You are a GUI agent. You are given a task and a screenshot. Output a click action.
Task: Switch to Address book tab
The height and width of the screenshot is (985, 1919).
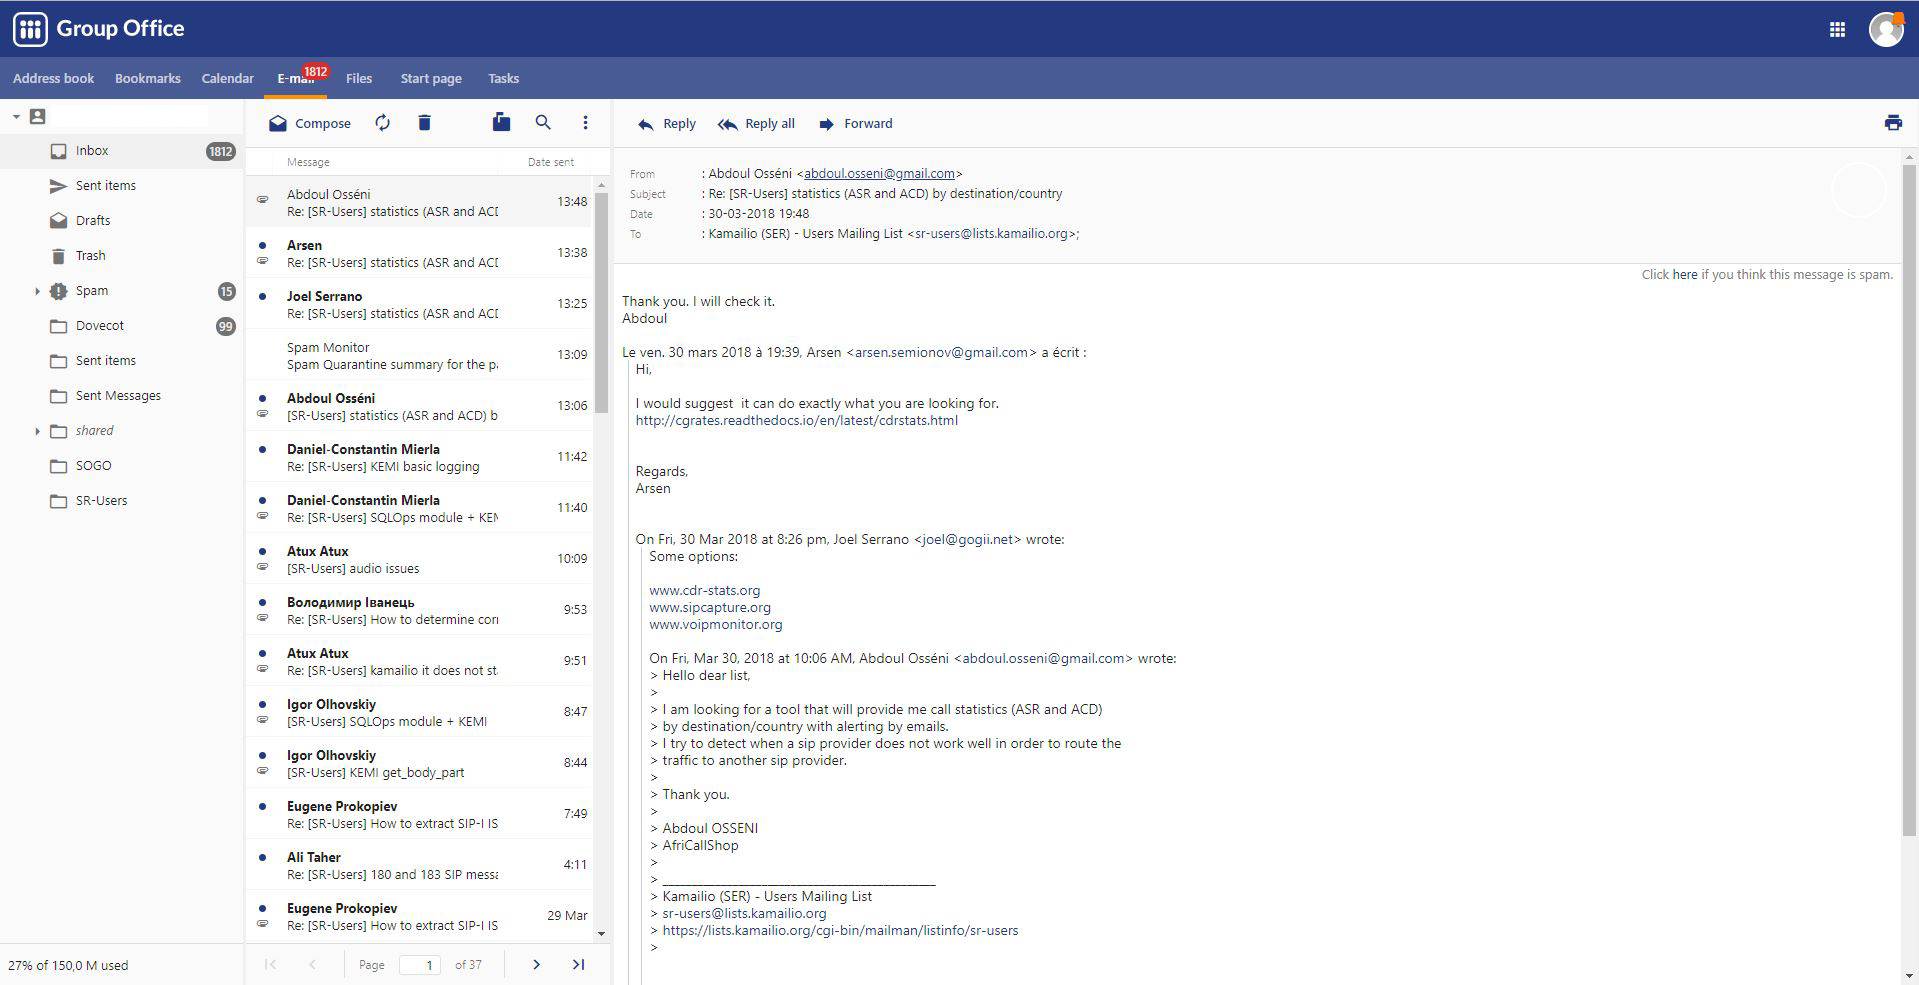click(53, 78)
